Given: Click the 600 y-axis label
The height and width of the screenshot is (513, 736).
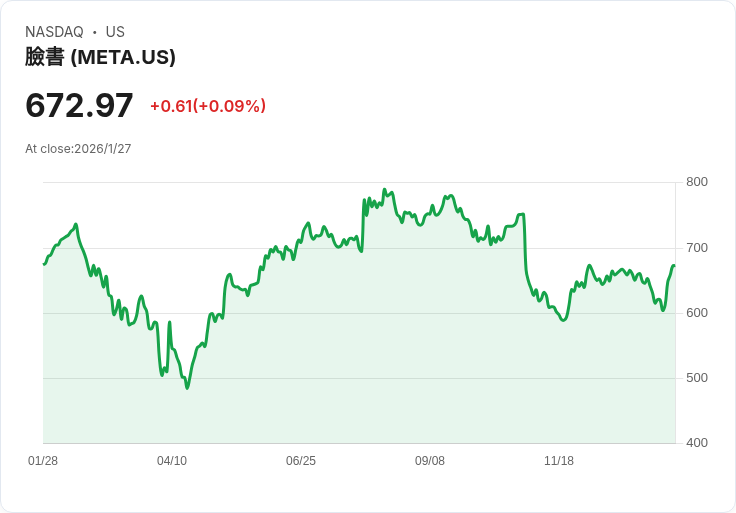Looking at the screenshot, I should coord(697,313).
